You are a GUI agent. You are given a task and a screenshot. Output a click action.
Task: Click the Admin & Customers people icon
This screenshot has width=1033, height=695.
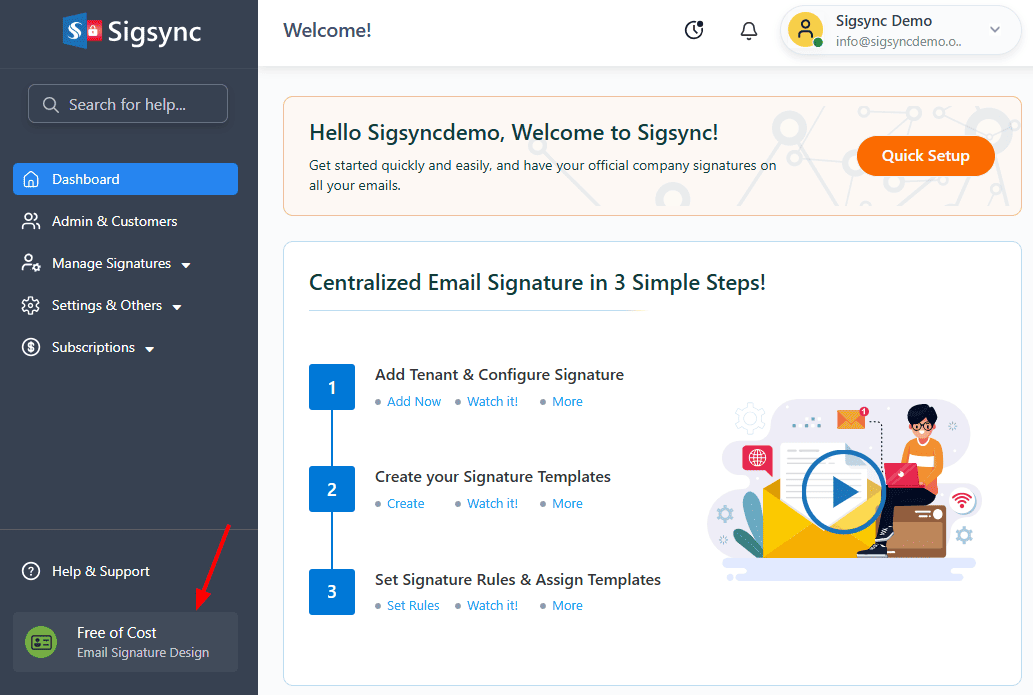[31, 221]
